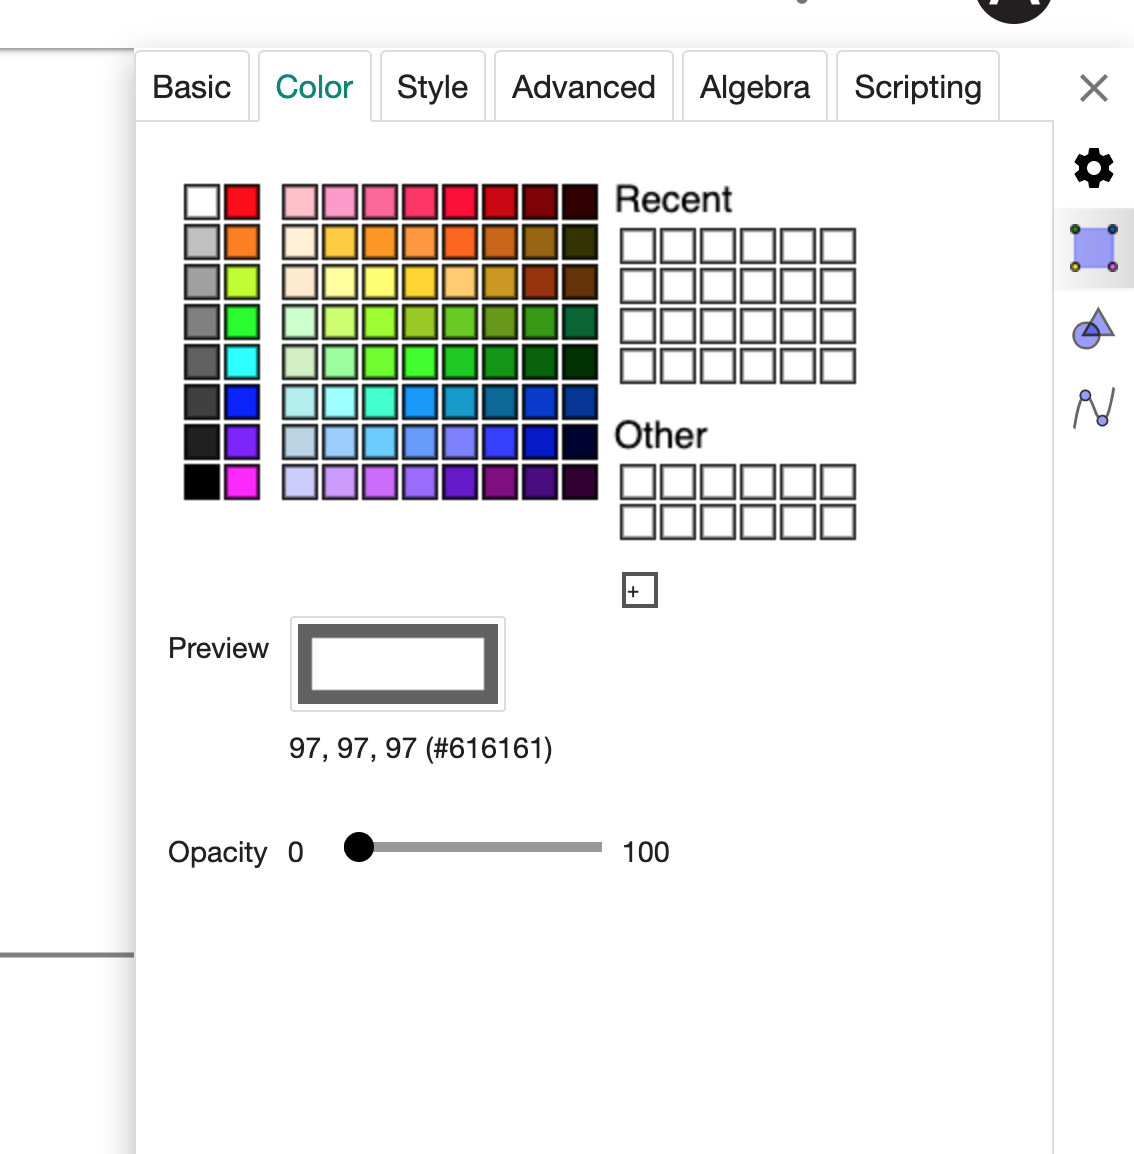Open the Scripting tab

917,88
